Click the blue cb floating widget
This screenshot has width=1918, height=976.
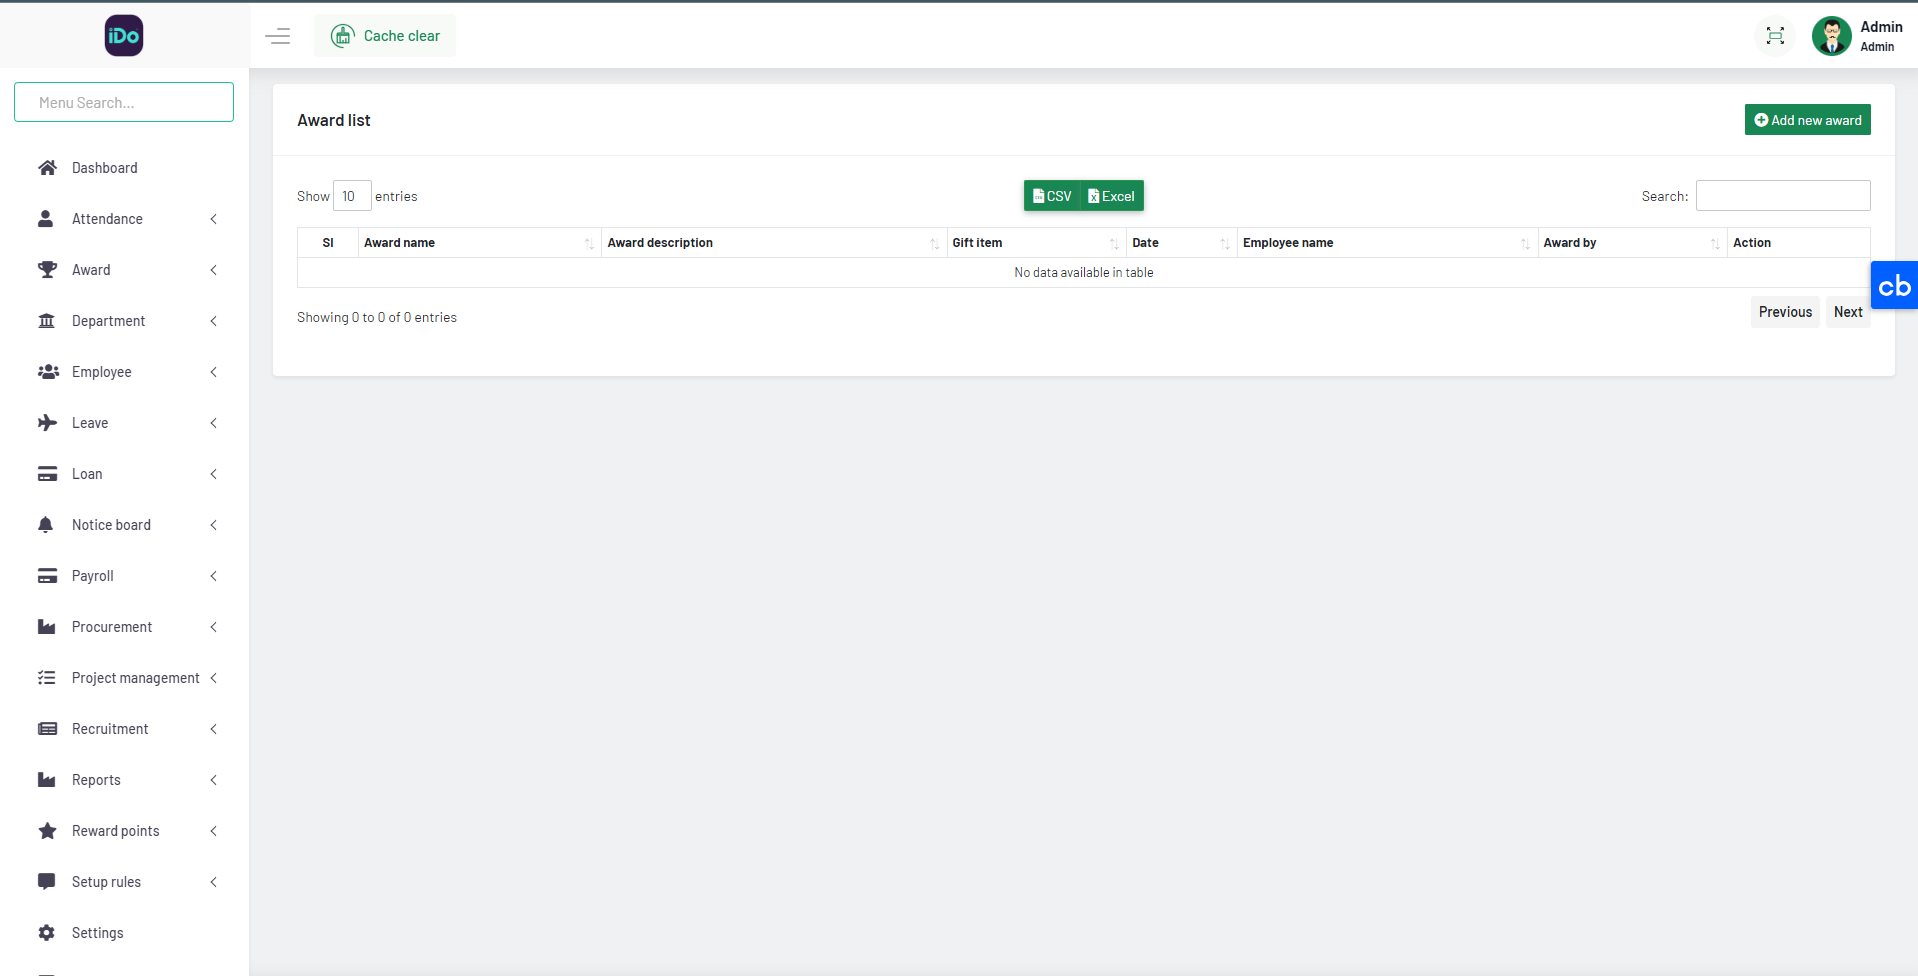(1893, 286)
